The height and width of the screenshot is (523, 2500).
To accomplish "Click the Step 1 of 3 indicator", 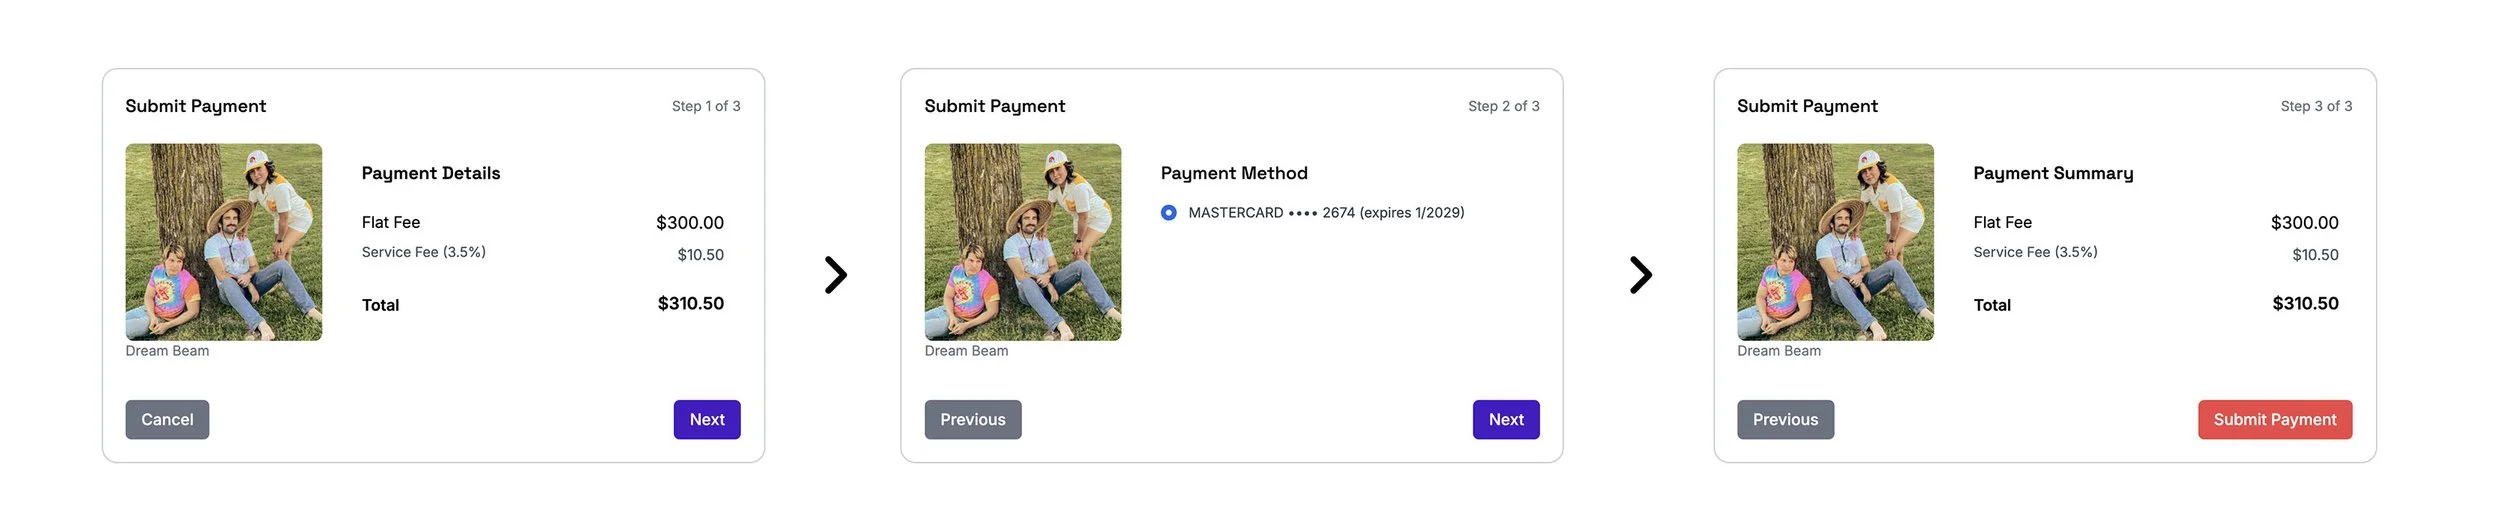I will point(706,106).
